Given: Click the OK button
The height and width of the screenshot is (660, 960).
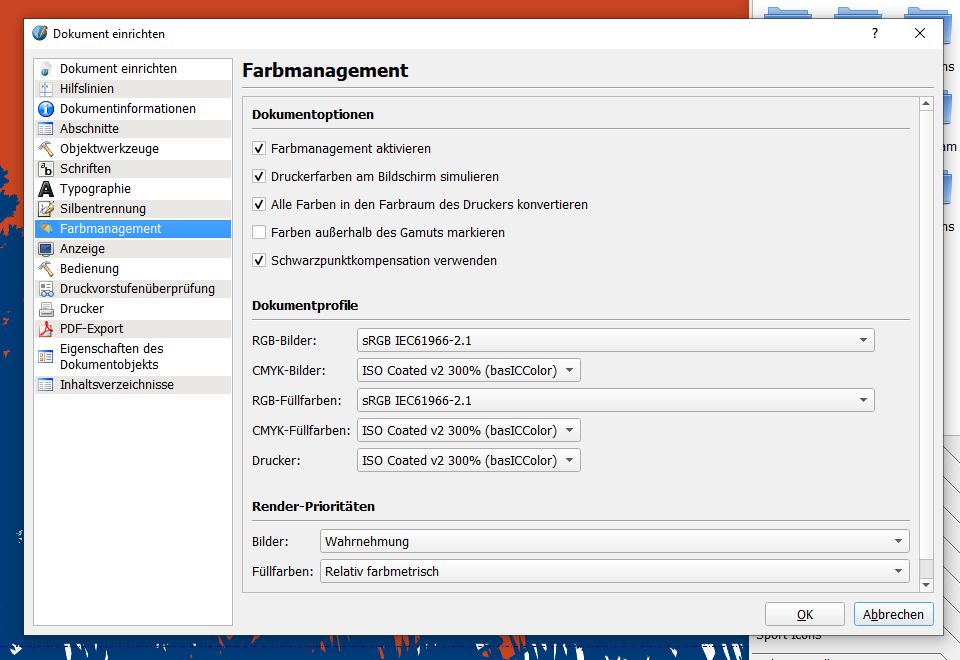Looking at the screenshot, I should tap(804, 615).
